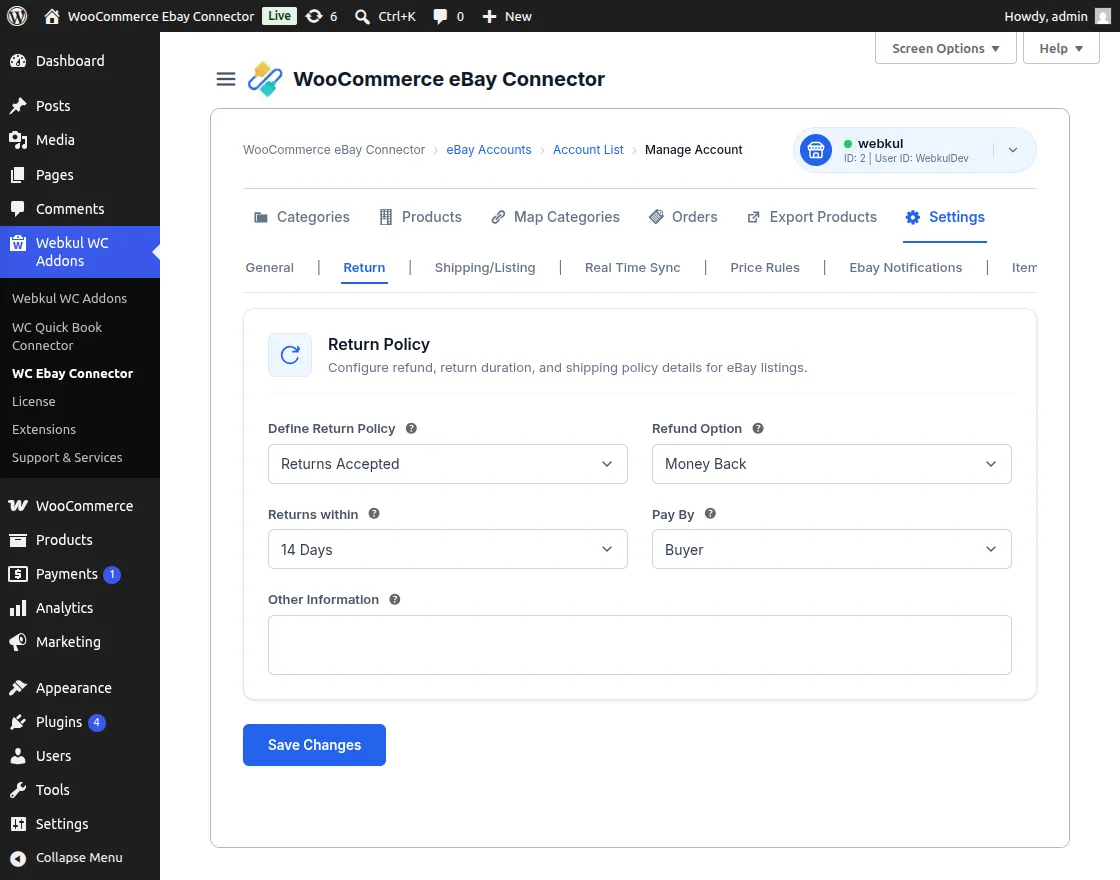Open the site home icon in the admin bar
This screenshot has height=880, width=1120.
click(51, 16)
